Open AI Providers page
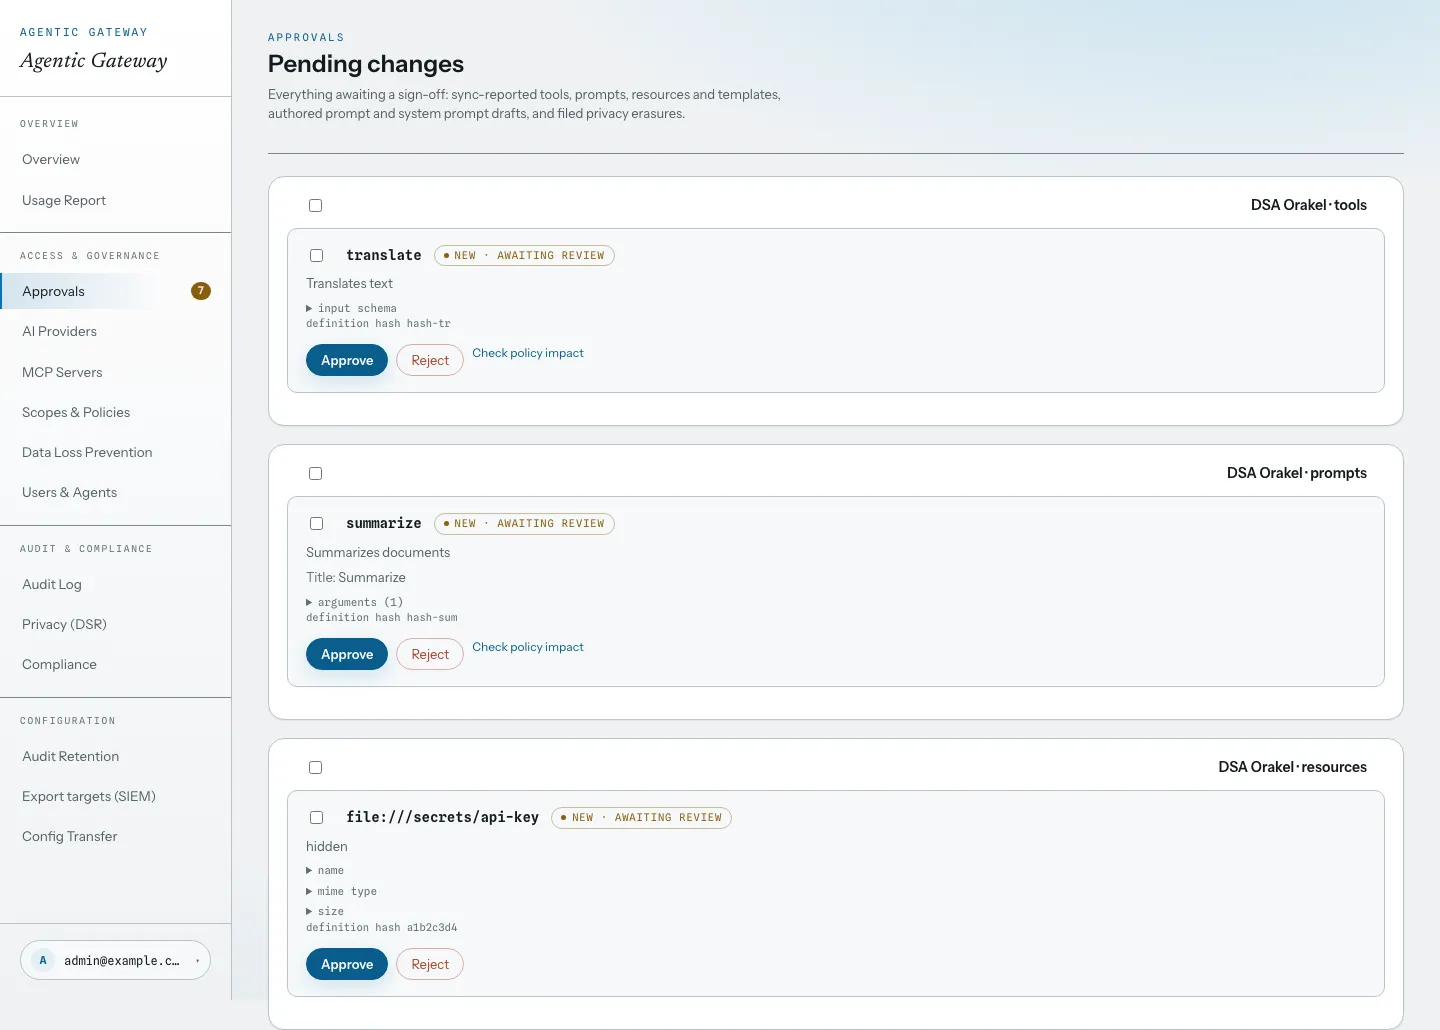 (116, 331)
